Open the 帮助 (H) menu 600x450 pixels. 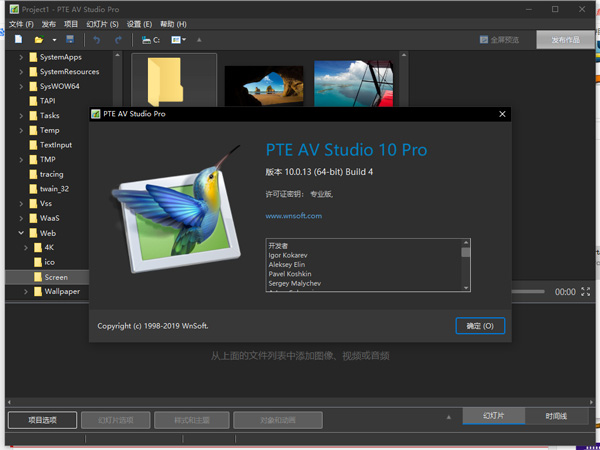tap(173, 24)
